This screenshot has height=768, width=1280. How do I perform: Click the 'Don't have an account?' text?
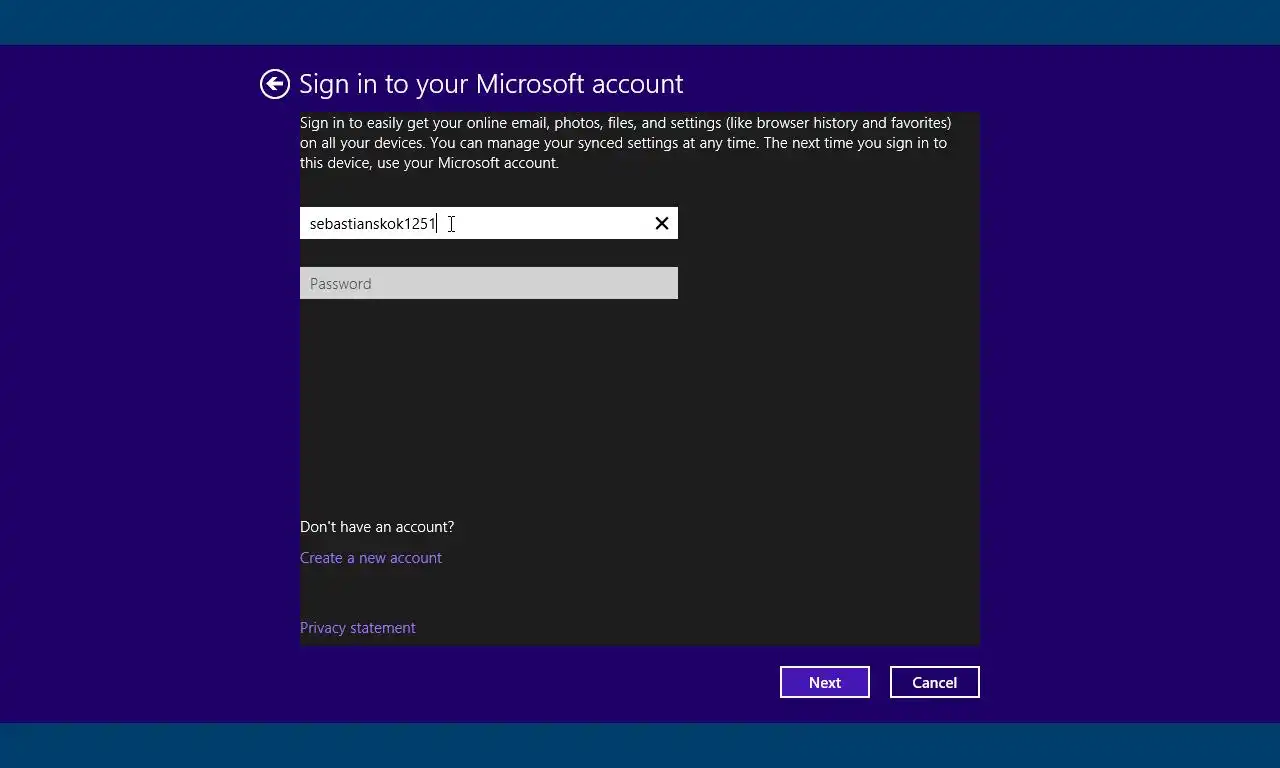tap(377, 527)
